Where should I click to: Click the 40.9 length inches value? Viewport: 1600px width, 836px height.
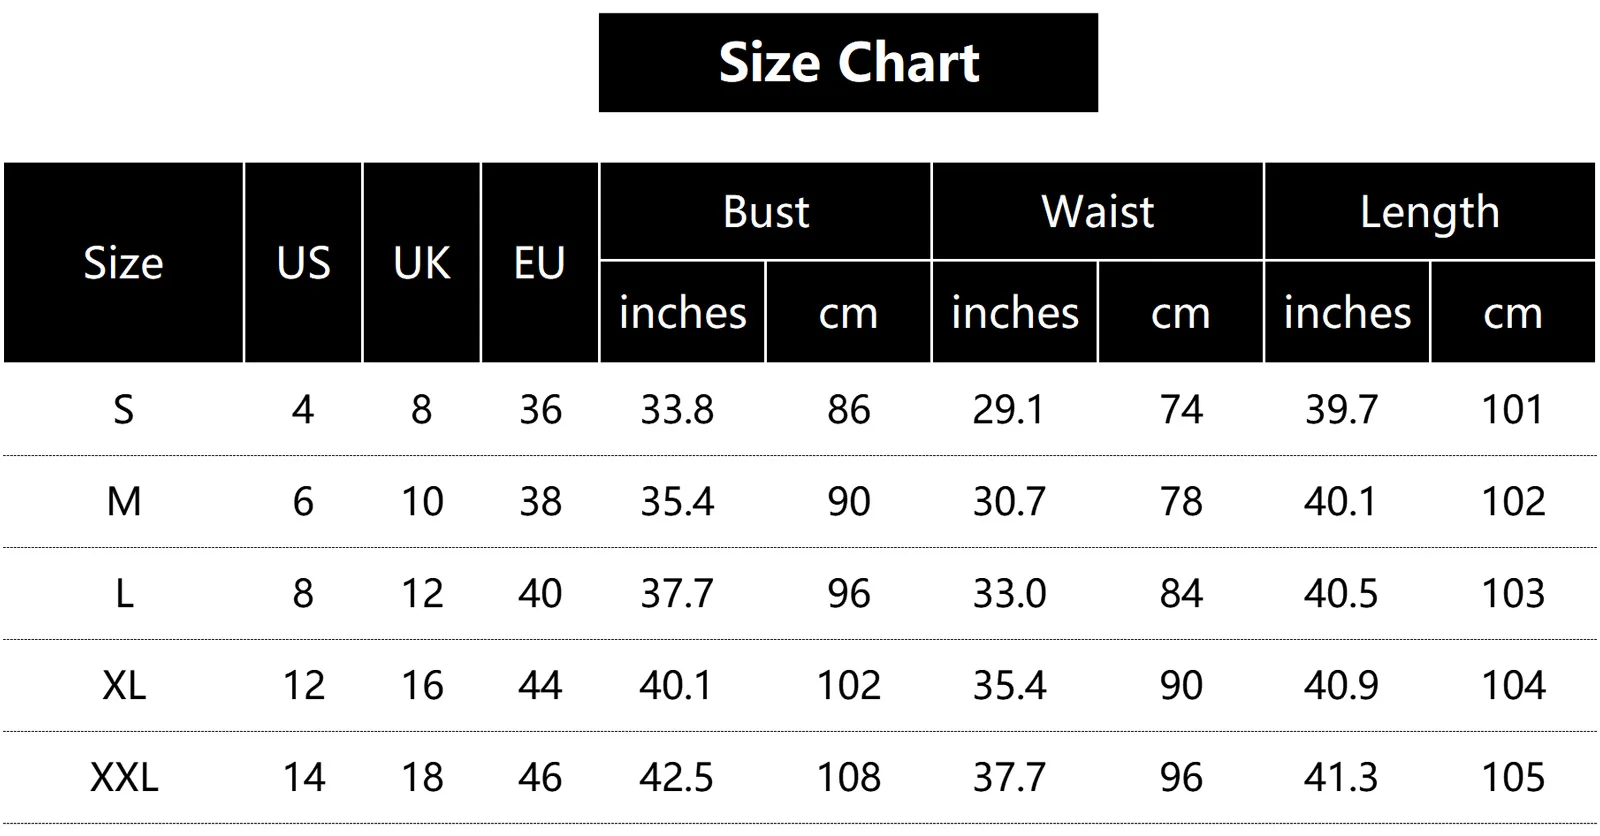[1341, 686]
